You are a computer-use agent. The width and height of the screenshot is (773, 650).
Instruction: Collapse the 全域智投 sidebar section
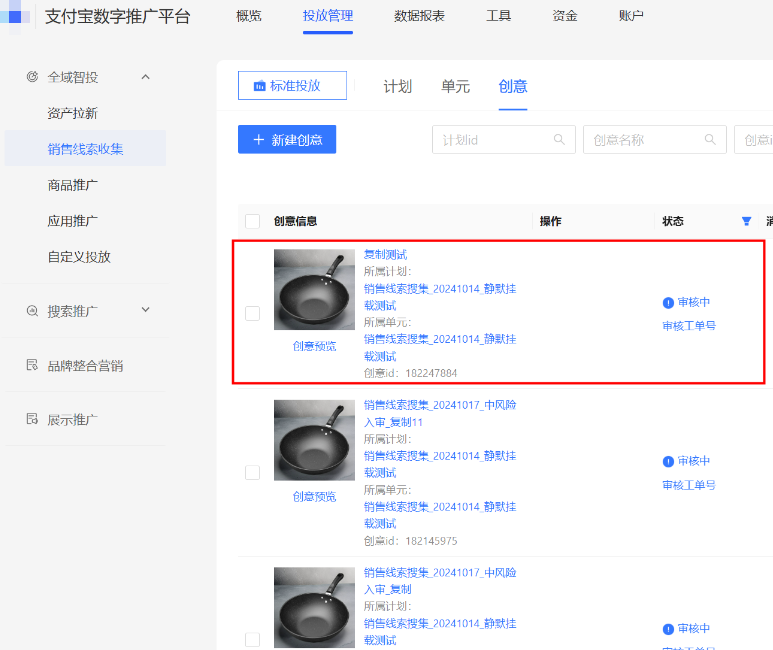145,77
